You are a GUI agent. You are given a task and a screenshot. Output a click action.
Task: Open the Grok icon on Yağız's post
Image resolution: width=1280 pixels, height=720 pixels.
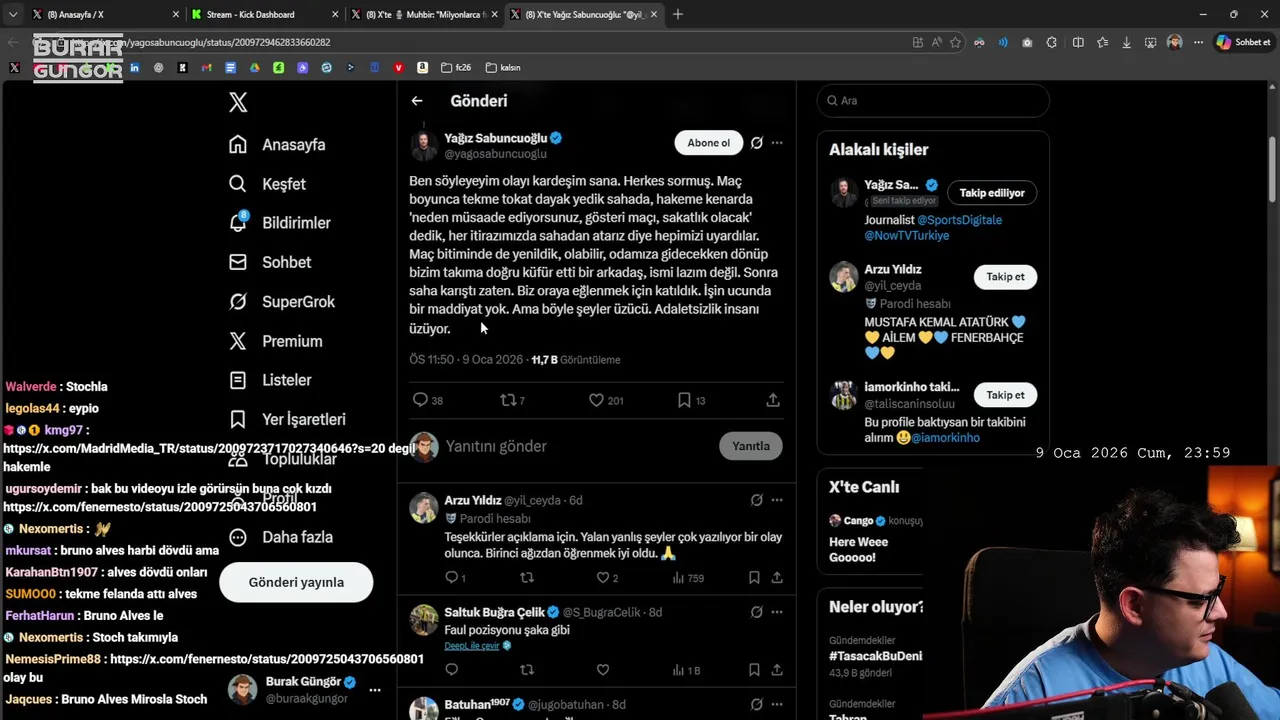pyautogui.click(x=757, y=143)
